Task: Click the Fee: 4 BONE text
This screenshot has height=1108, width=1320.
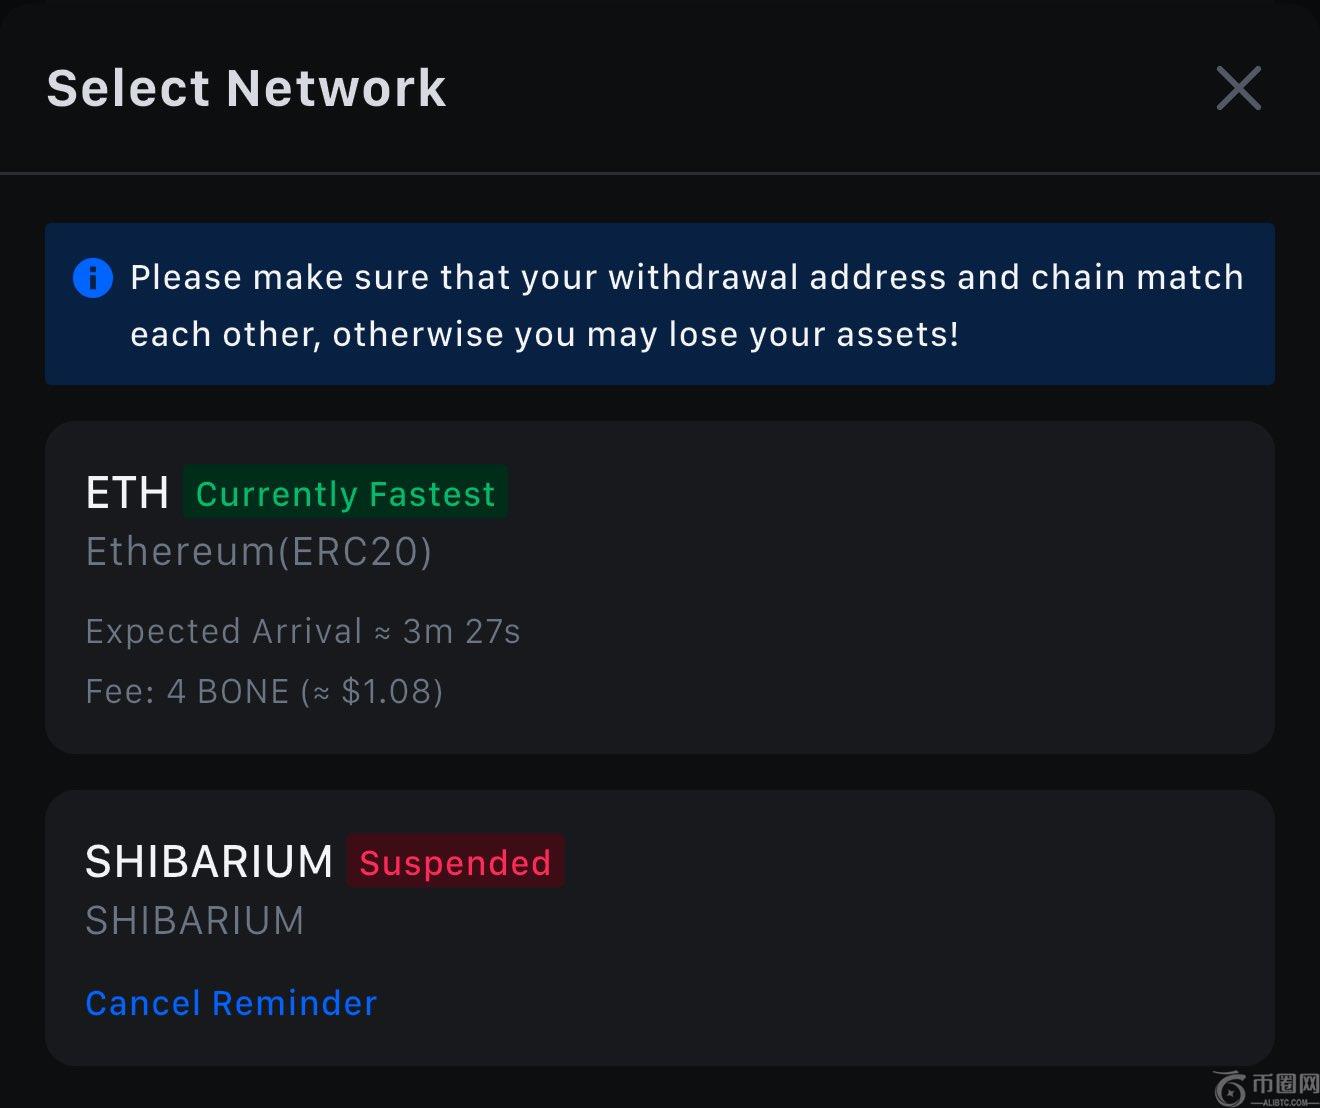Action: (187, 691)
